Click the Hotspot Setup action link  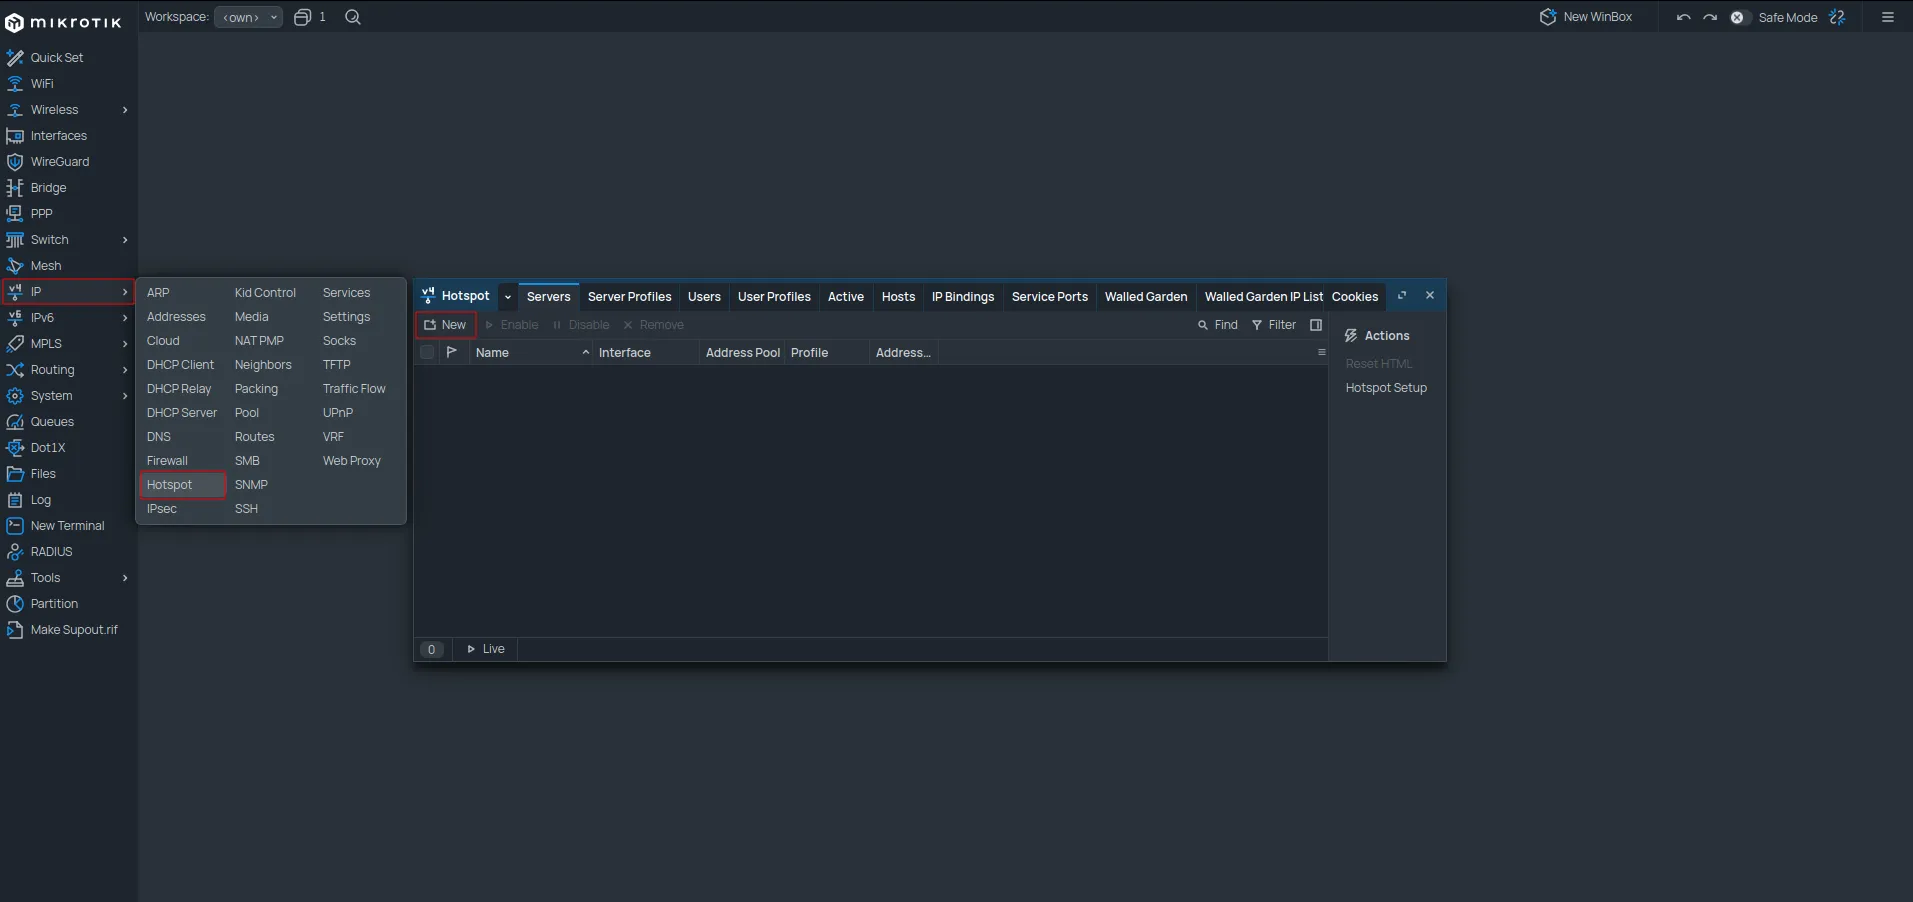coord(1385,388)
